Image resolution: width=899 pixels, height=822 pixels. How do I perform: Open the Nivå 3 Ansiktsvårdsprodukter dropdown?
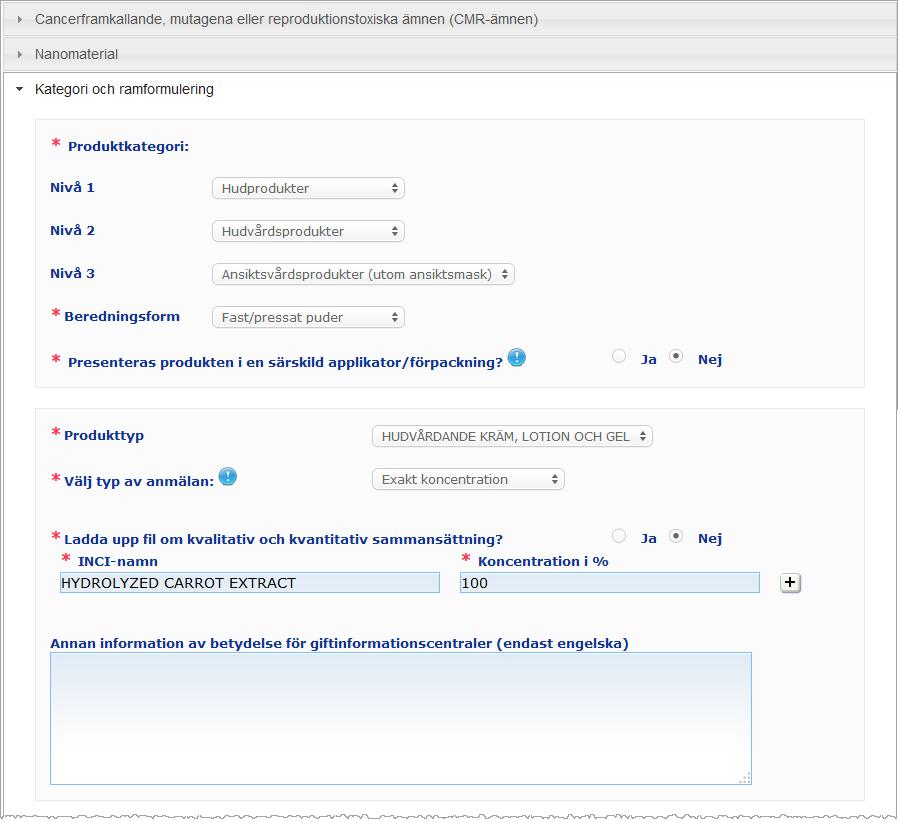(363, 274)
